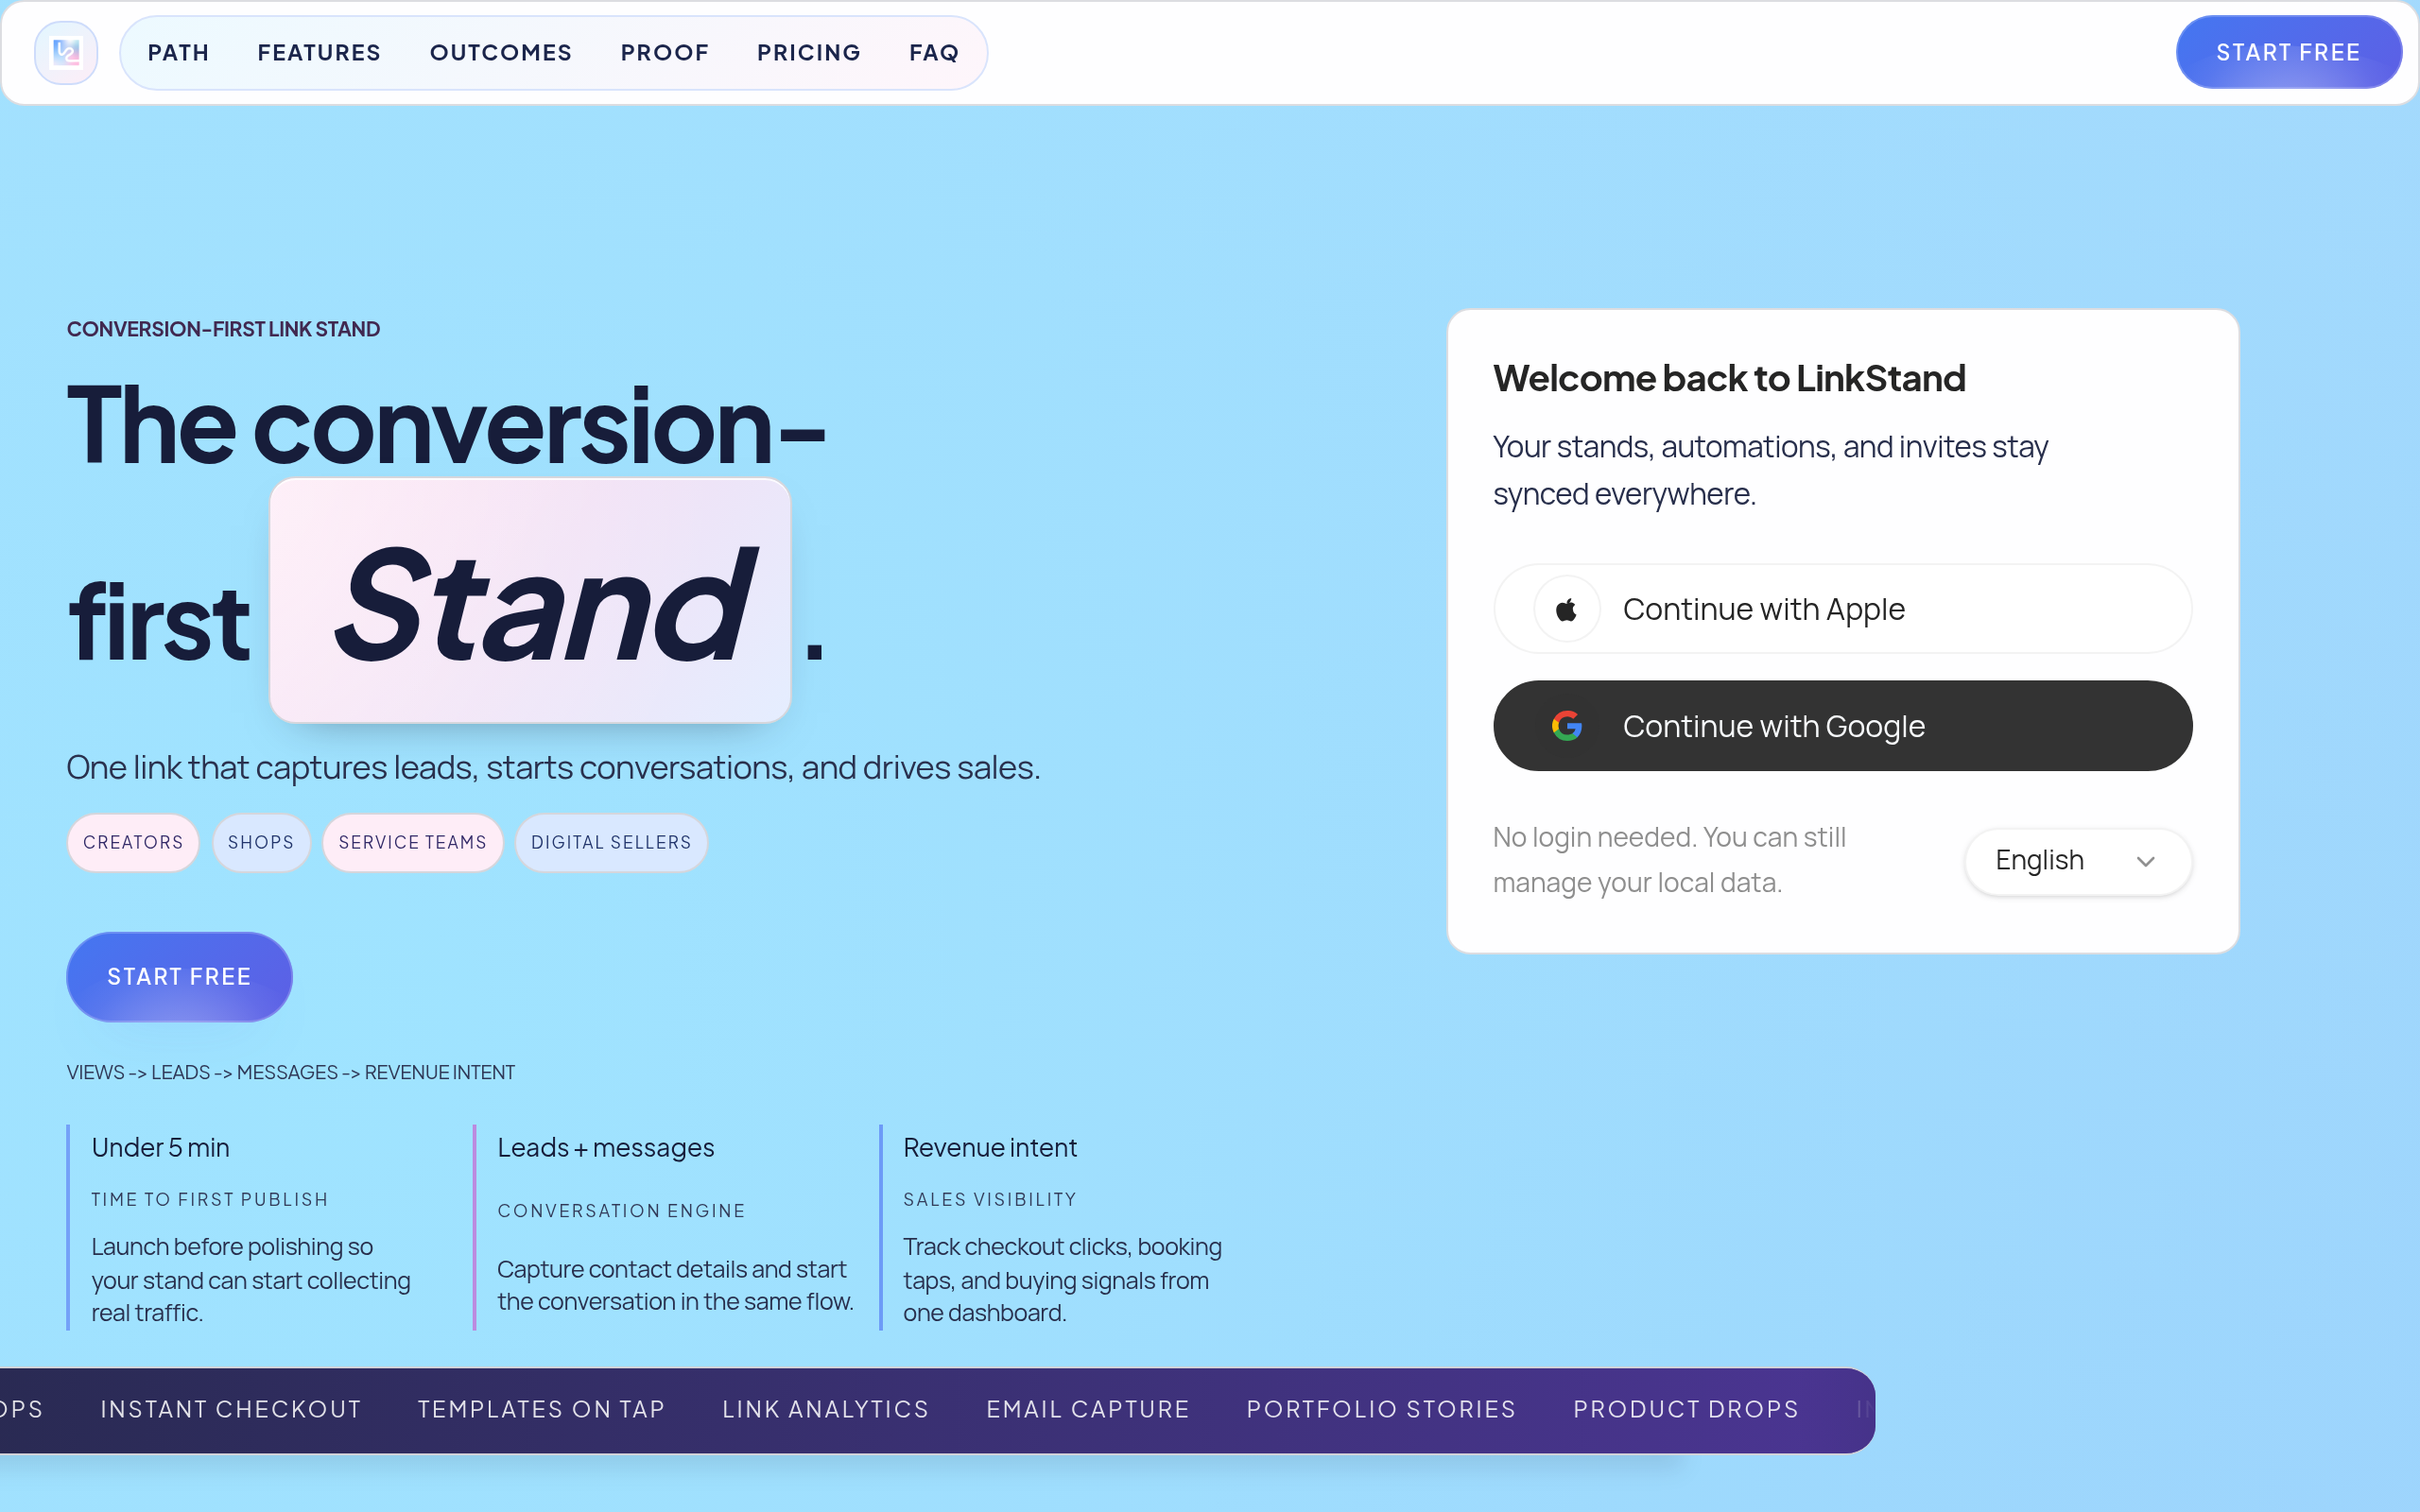2420x1512 pixels.
Task: Select the DIGITAL SELLERS audience pill
Action: 610,842
